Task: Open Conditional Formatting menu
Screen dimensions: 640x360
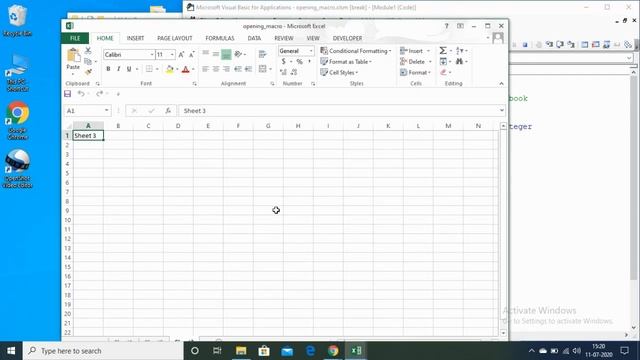Action: pos(356,51)
